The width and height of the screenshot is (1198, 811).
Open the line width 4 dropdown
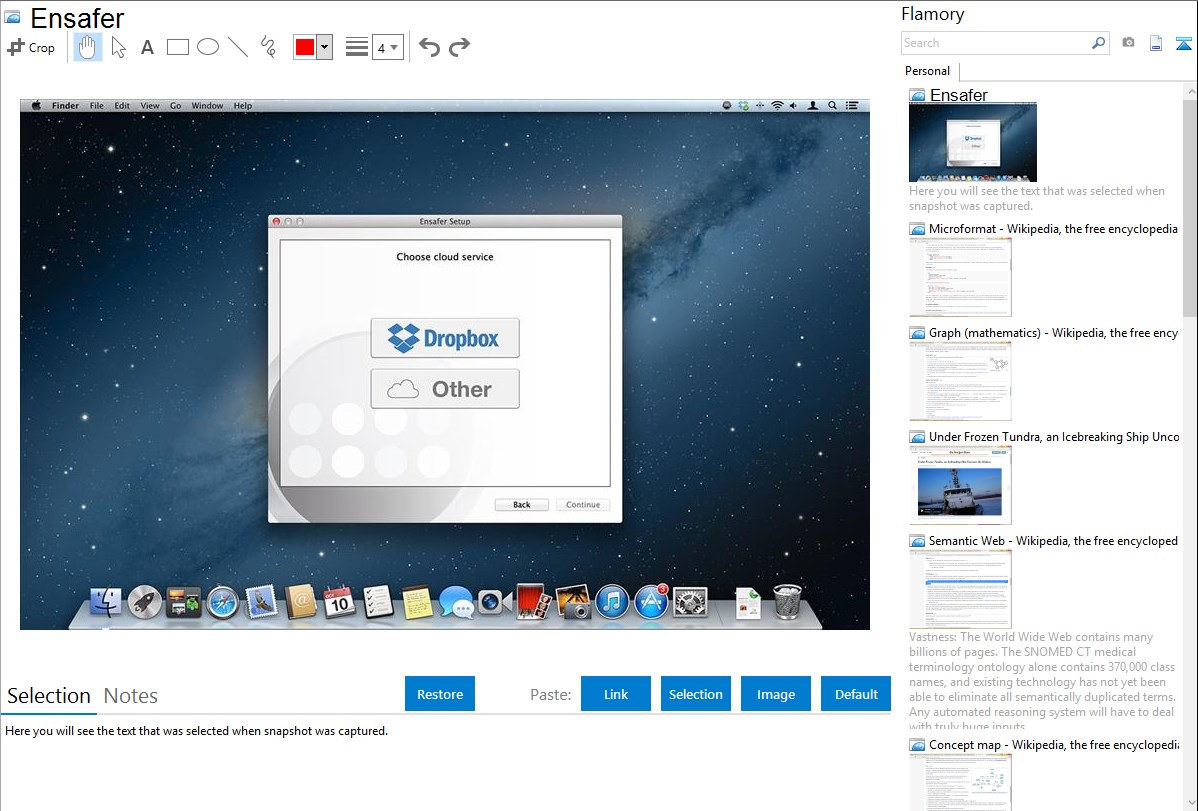click(x=388, y=47)
